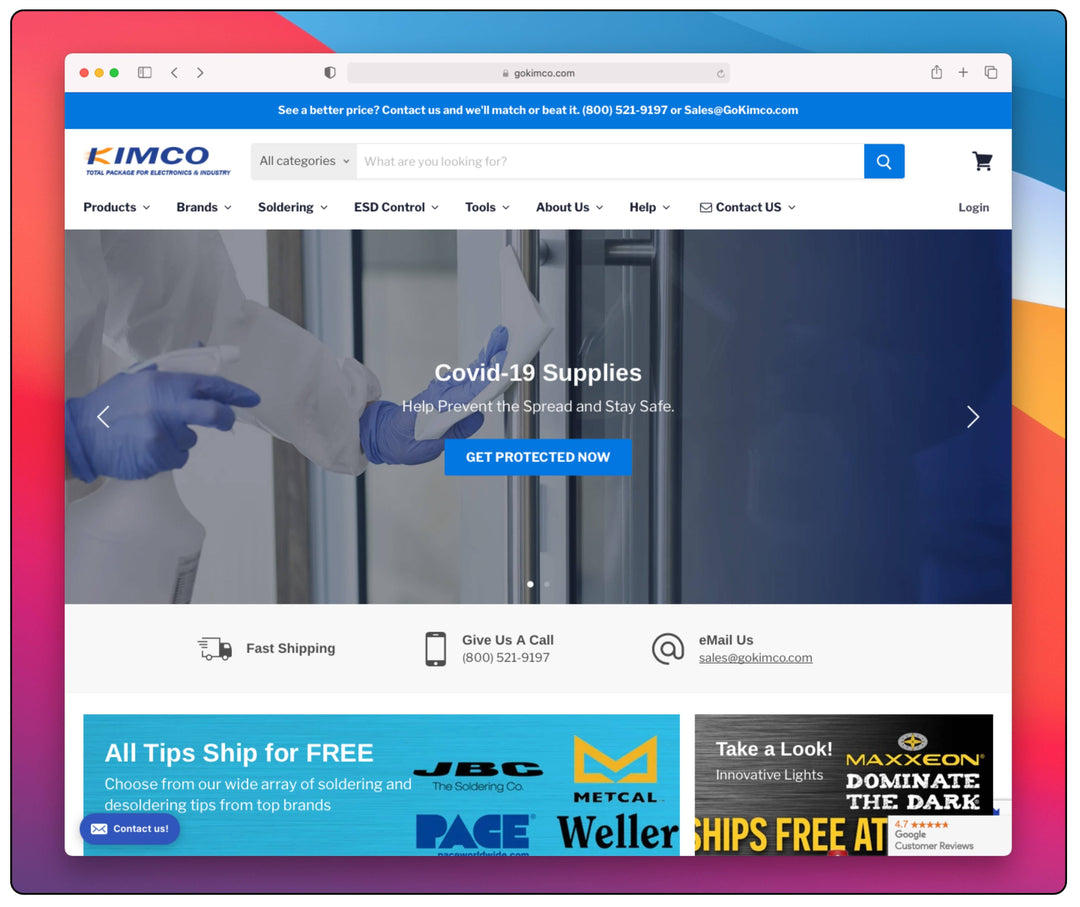Image resolution: width=1080 pixels, height=907 pixels.
Task: Open the Soldering dropdown menu
Action: coord(292,207)
